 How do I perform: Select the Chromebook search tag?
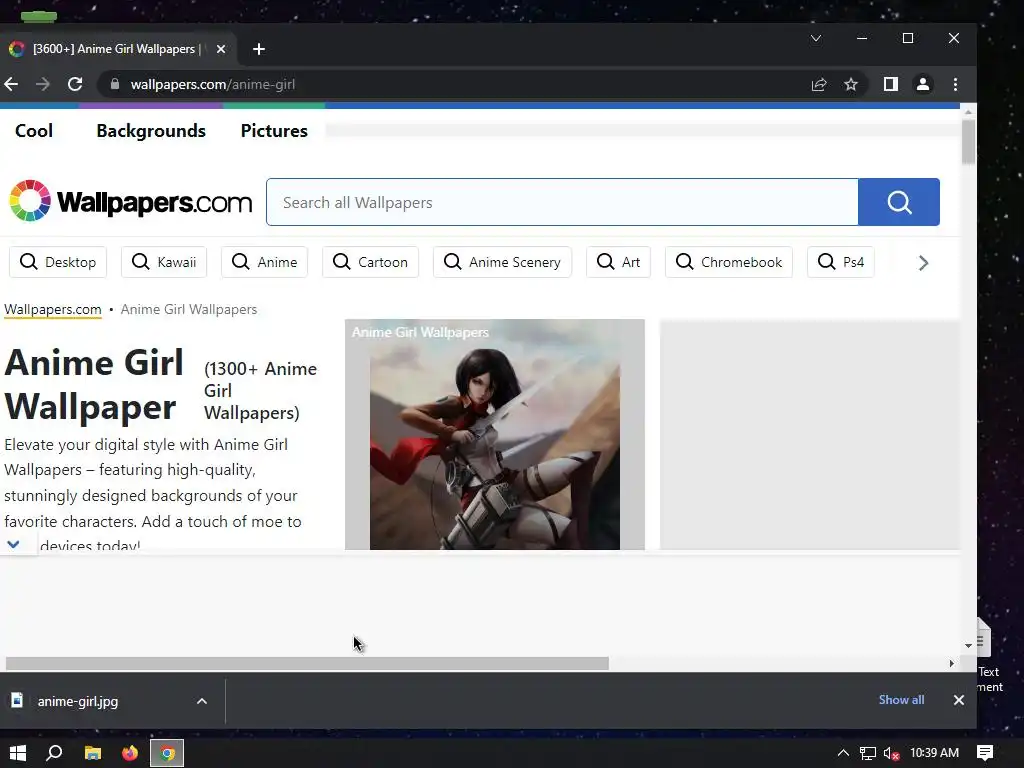point(729,262)
